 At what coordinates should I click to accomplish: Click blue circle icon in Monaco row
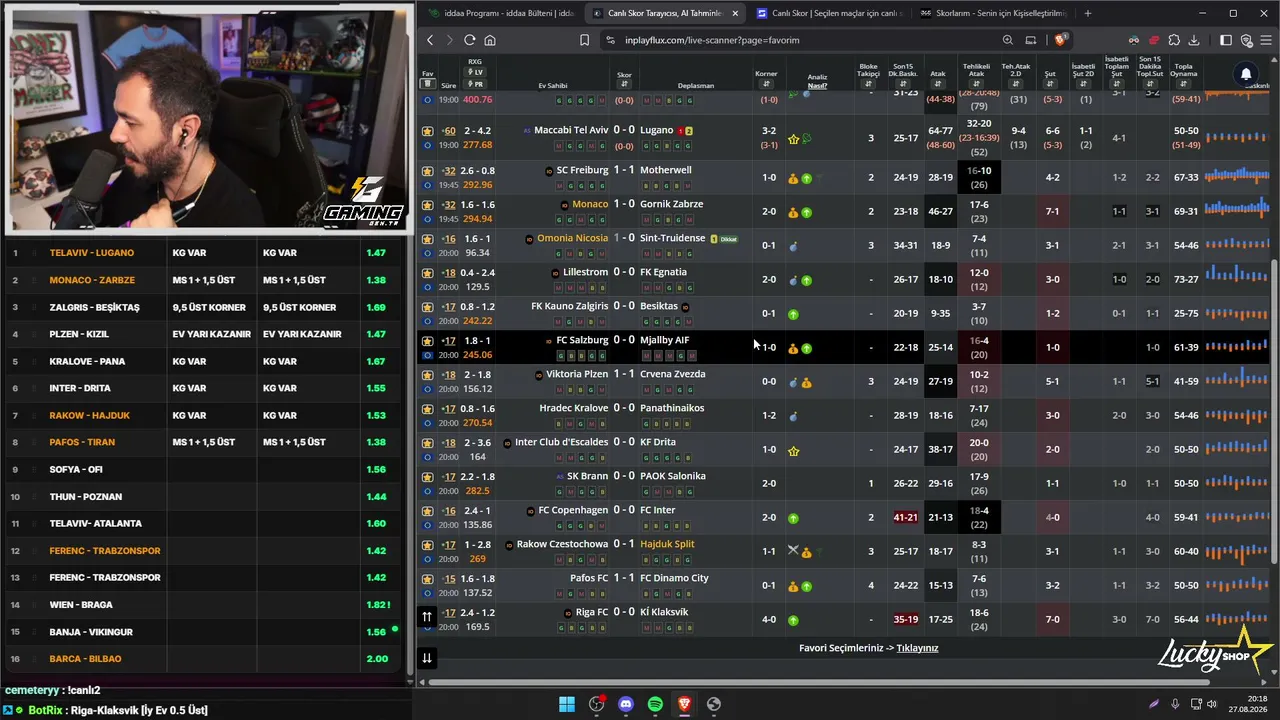tap(428, 219)
